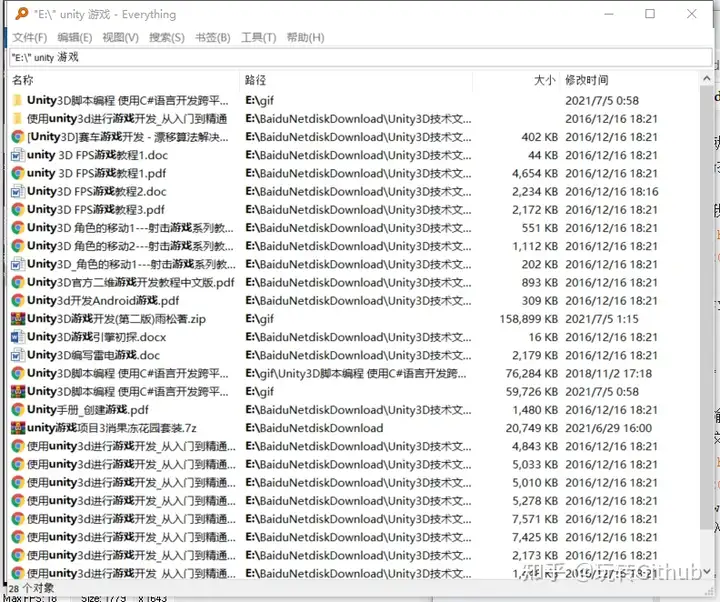Click path E:\BaiduNetdiskDownload of the .7z row
Image resolution: width=720 pixels, height=602 pixels.
click(x=314, y=428)
